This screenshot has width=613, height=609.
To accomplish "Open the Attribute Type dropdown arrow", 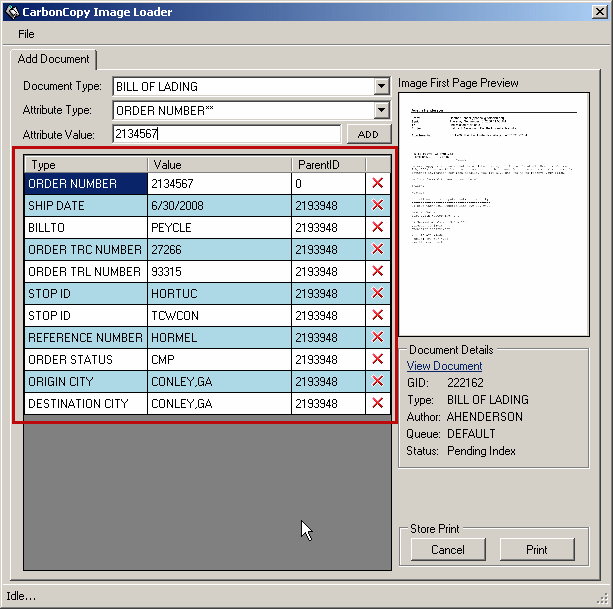I will tap(381, 110).
